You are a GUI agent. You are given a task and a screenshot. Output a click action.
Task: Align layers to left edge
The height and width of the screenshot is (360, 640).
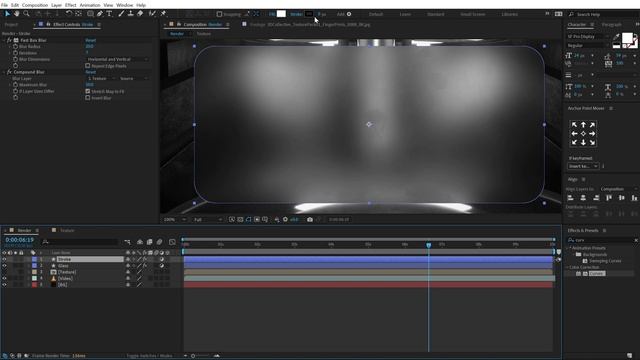click(x=571, y=198)
